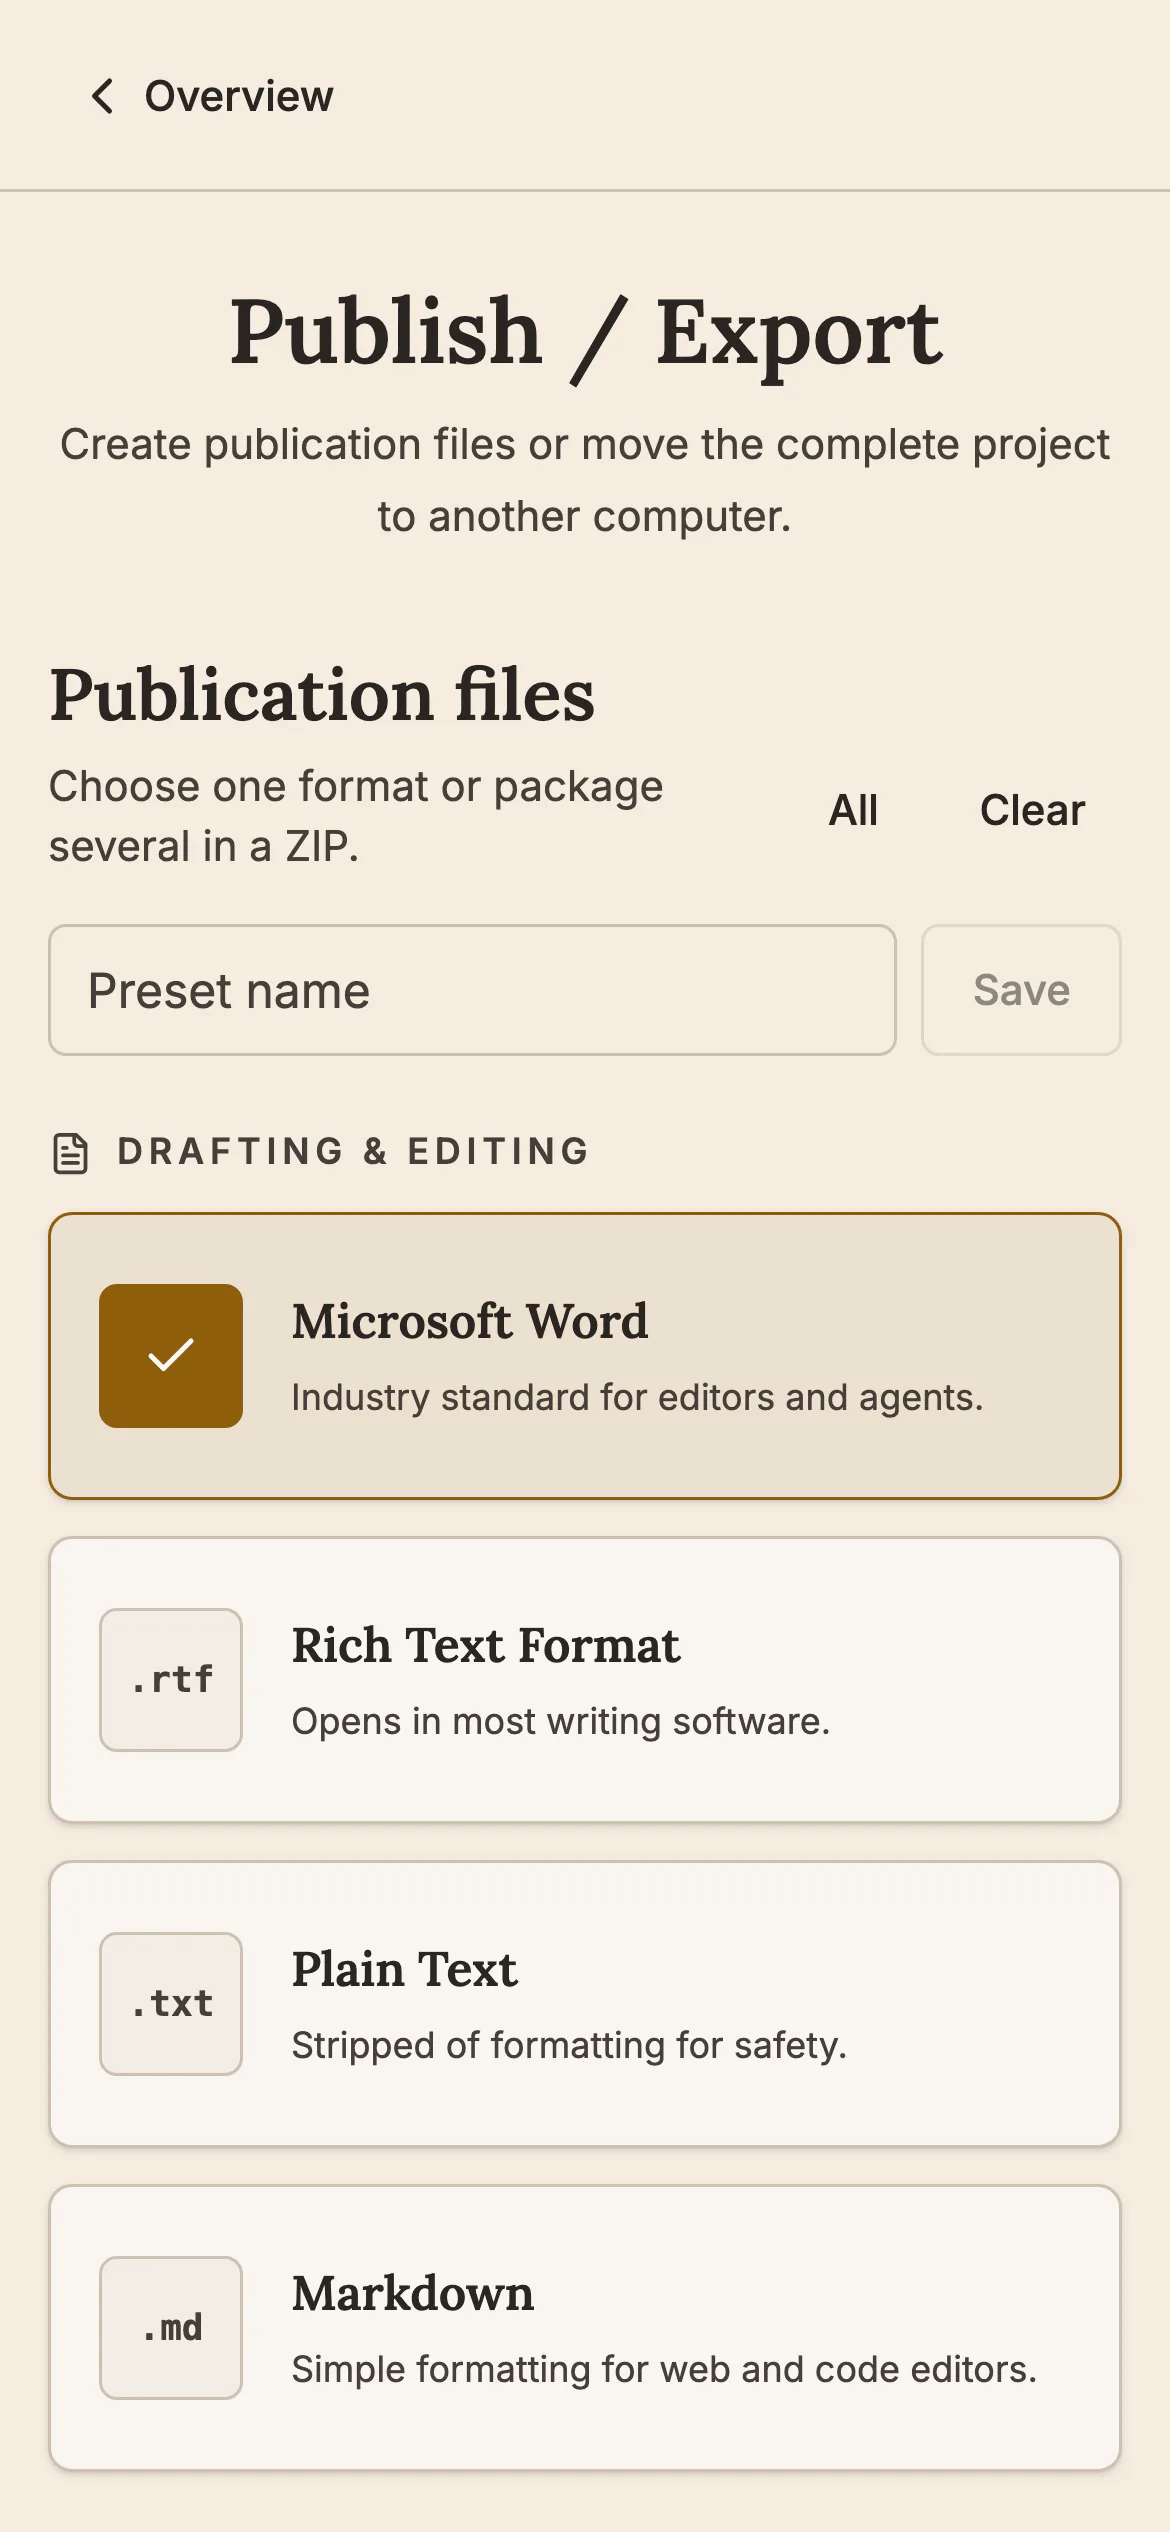Viewport: 1170px width, 2532px height.
Task: Click "Simple formatting for web and code editors."
Action: tap(665, 2369)
